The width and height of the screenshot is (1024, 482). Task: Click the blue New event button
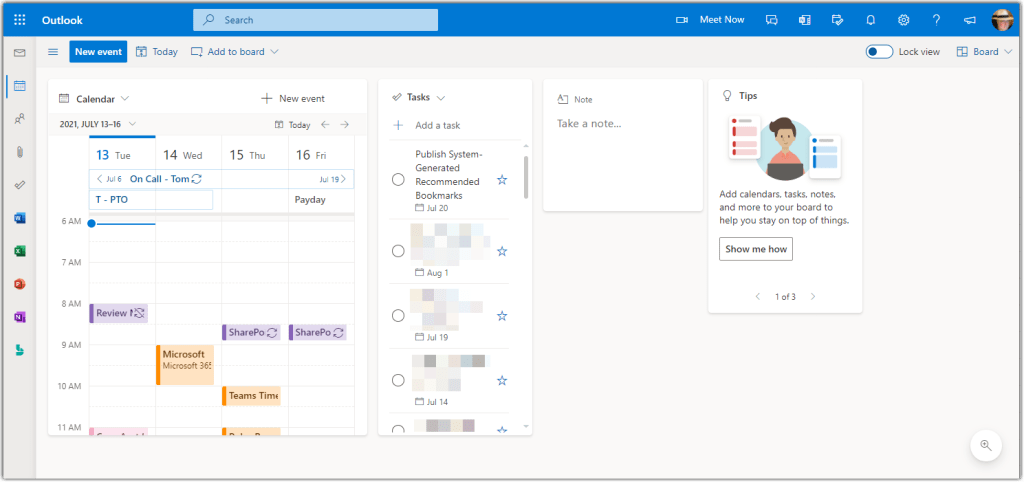click(x=98, y=52)
